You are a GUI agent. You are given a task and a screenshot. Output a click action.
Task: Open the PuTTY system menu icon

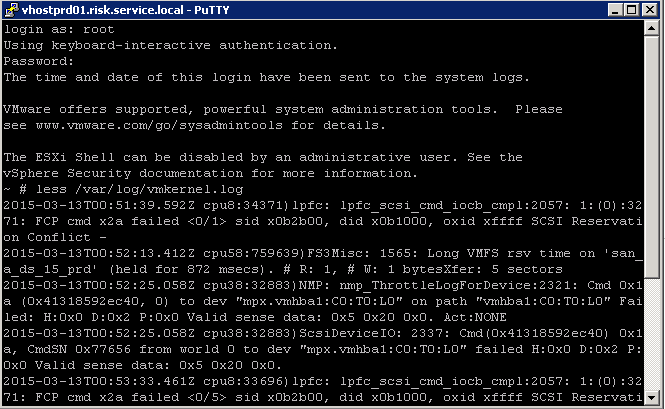click(11, 9)
